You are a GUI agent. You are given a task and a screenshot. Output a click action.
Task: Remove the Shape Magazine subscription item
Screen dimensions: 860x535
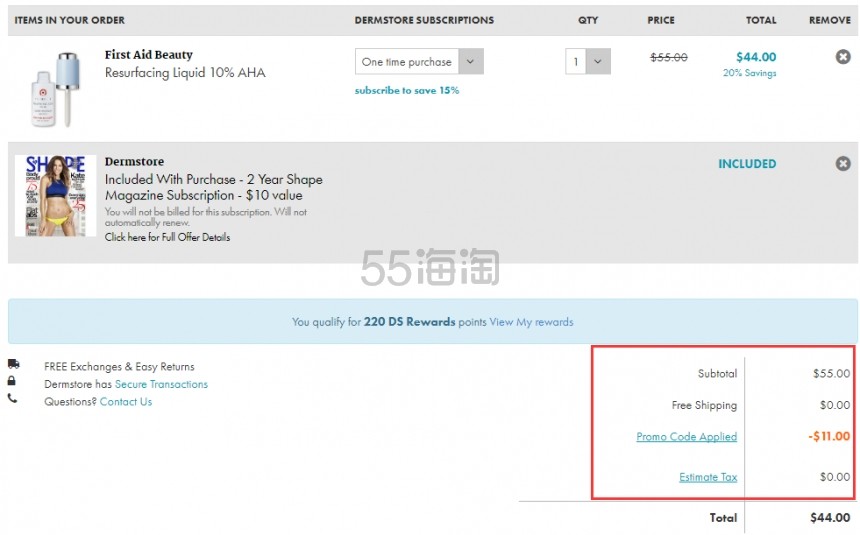coord(843,164)
